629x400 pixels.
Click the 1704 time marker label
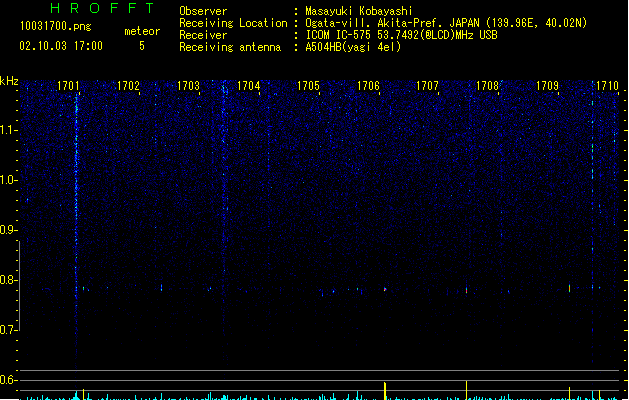(x=248, y=86)
